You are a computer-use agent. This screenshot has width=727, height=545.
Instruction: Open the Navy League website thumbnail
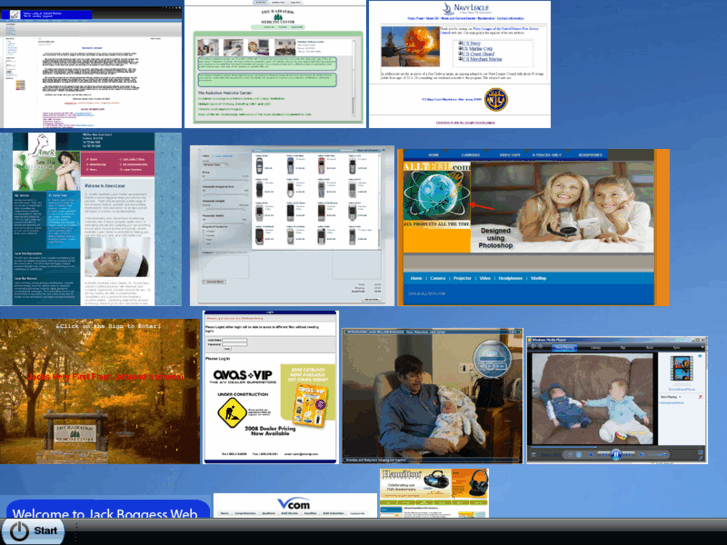click(459, 64)
